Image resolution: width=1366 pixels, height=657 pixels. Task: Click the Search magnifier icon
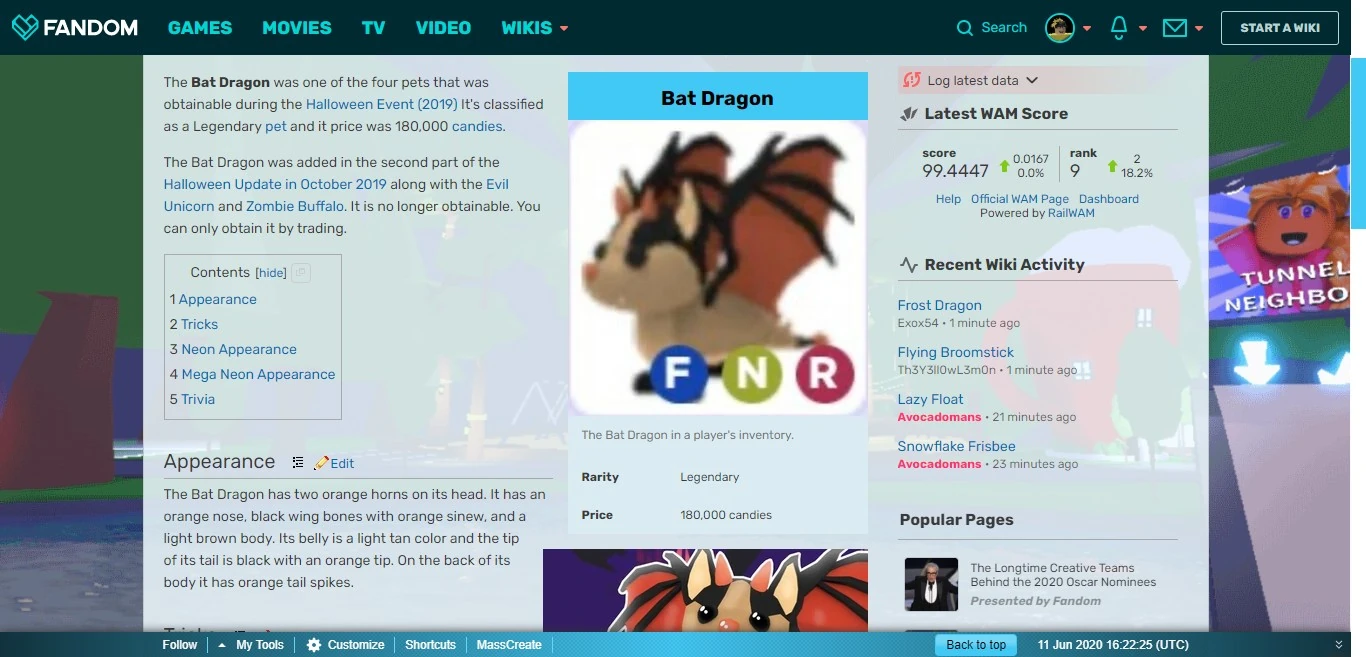click(964, 28)
